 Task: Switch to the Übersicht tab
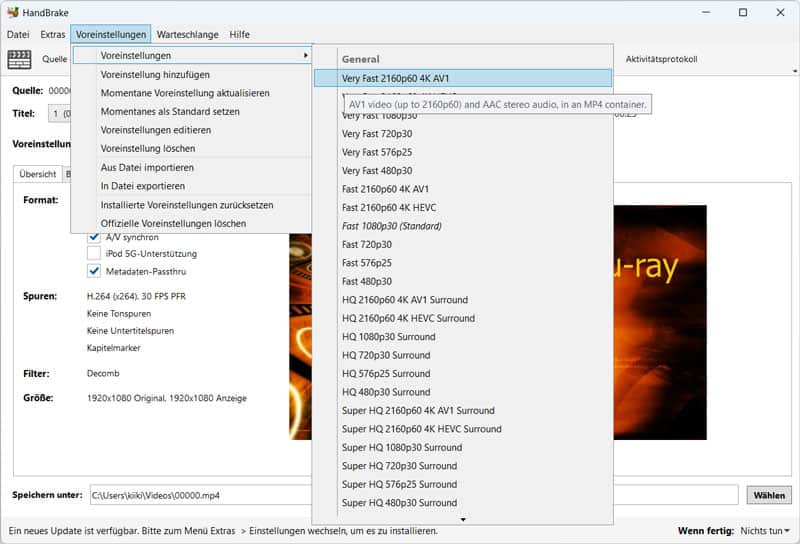pos(37,174)
